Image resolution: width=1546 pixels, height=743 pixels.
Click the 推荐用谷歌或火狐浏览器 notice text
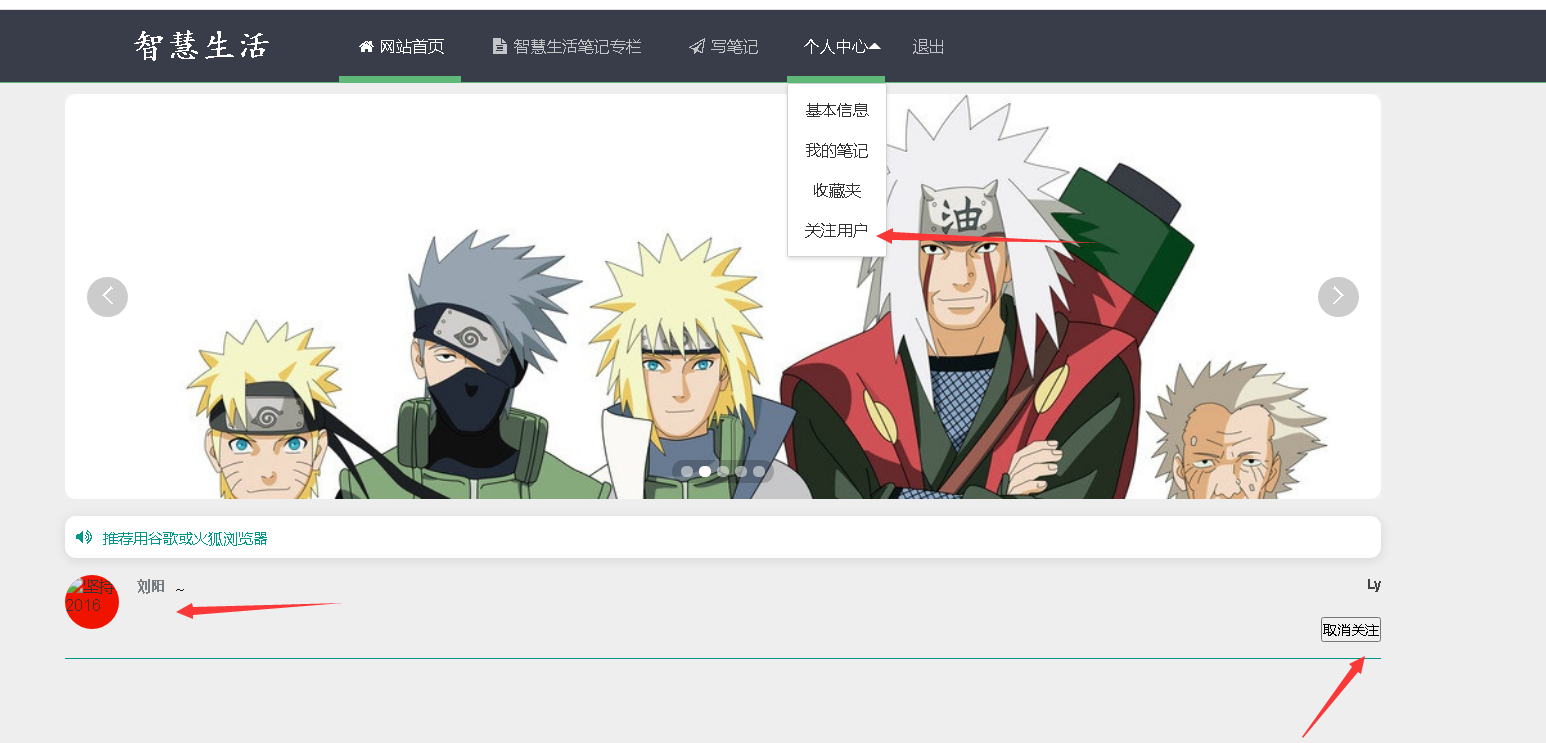[185, 538]
